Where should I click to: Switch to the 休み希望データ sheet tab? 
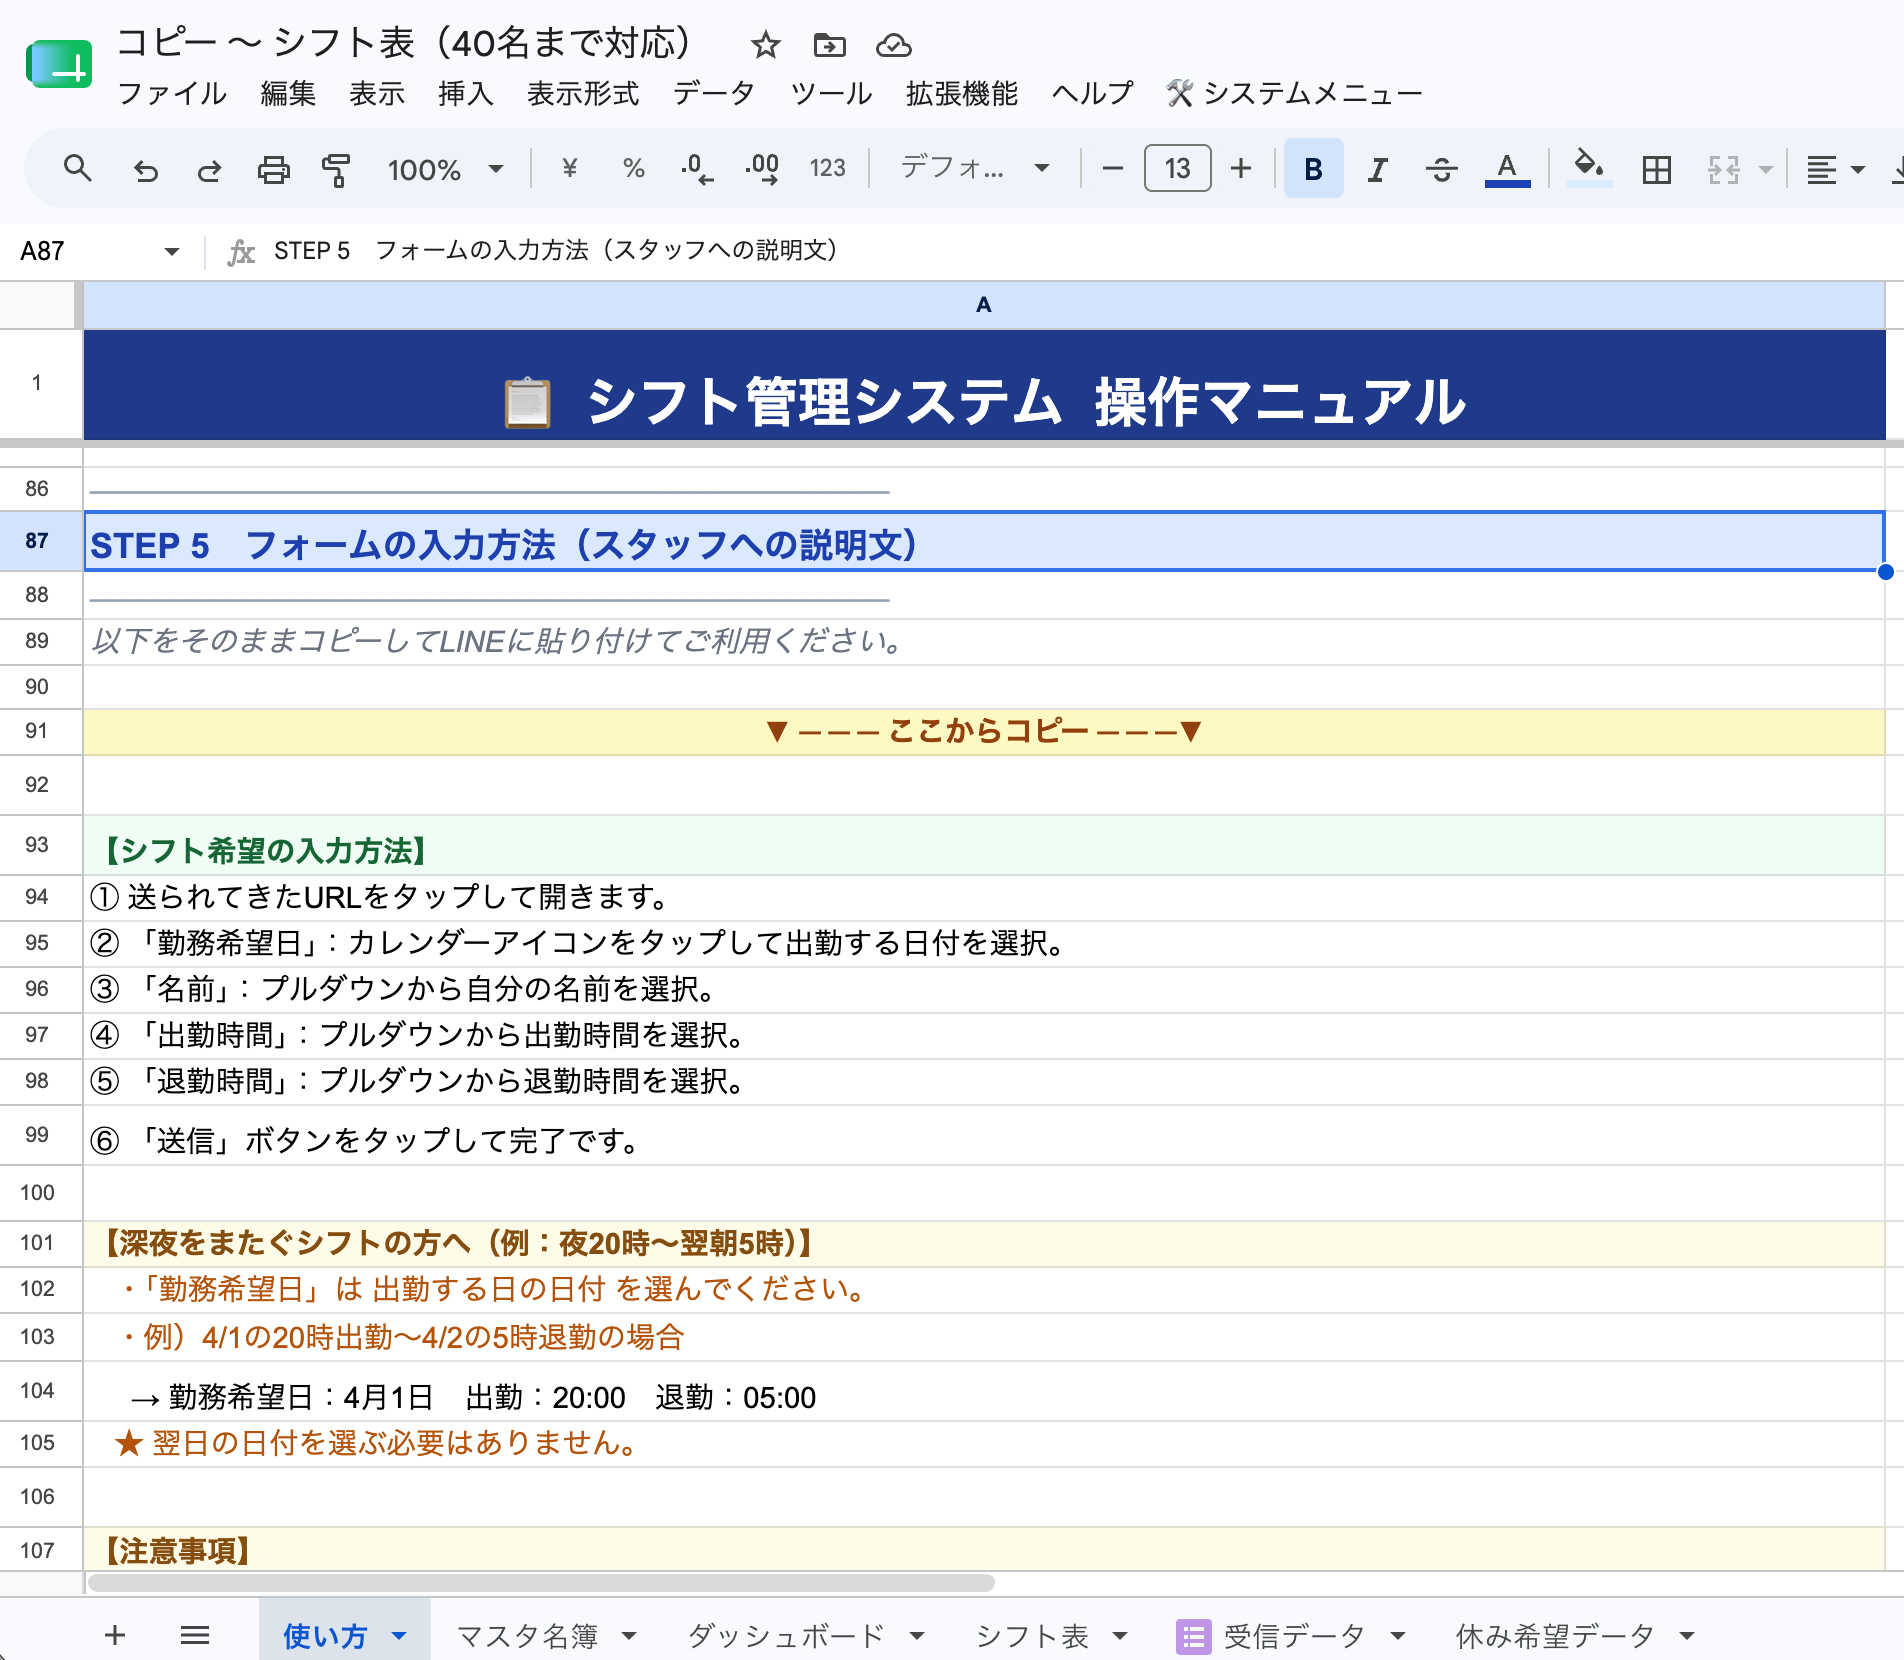click(1554, 1636)
